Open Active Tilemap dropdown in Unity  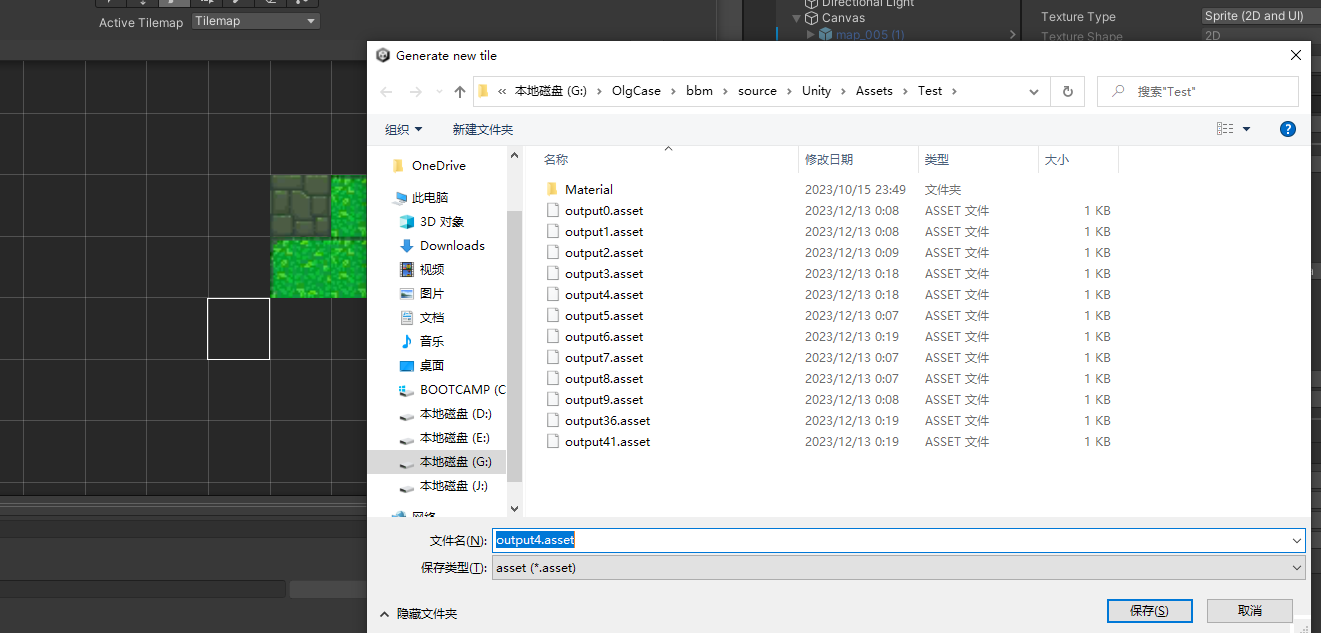click(255, 21)
